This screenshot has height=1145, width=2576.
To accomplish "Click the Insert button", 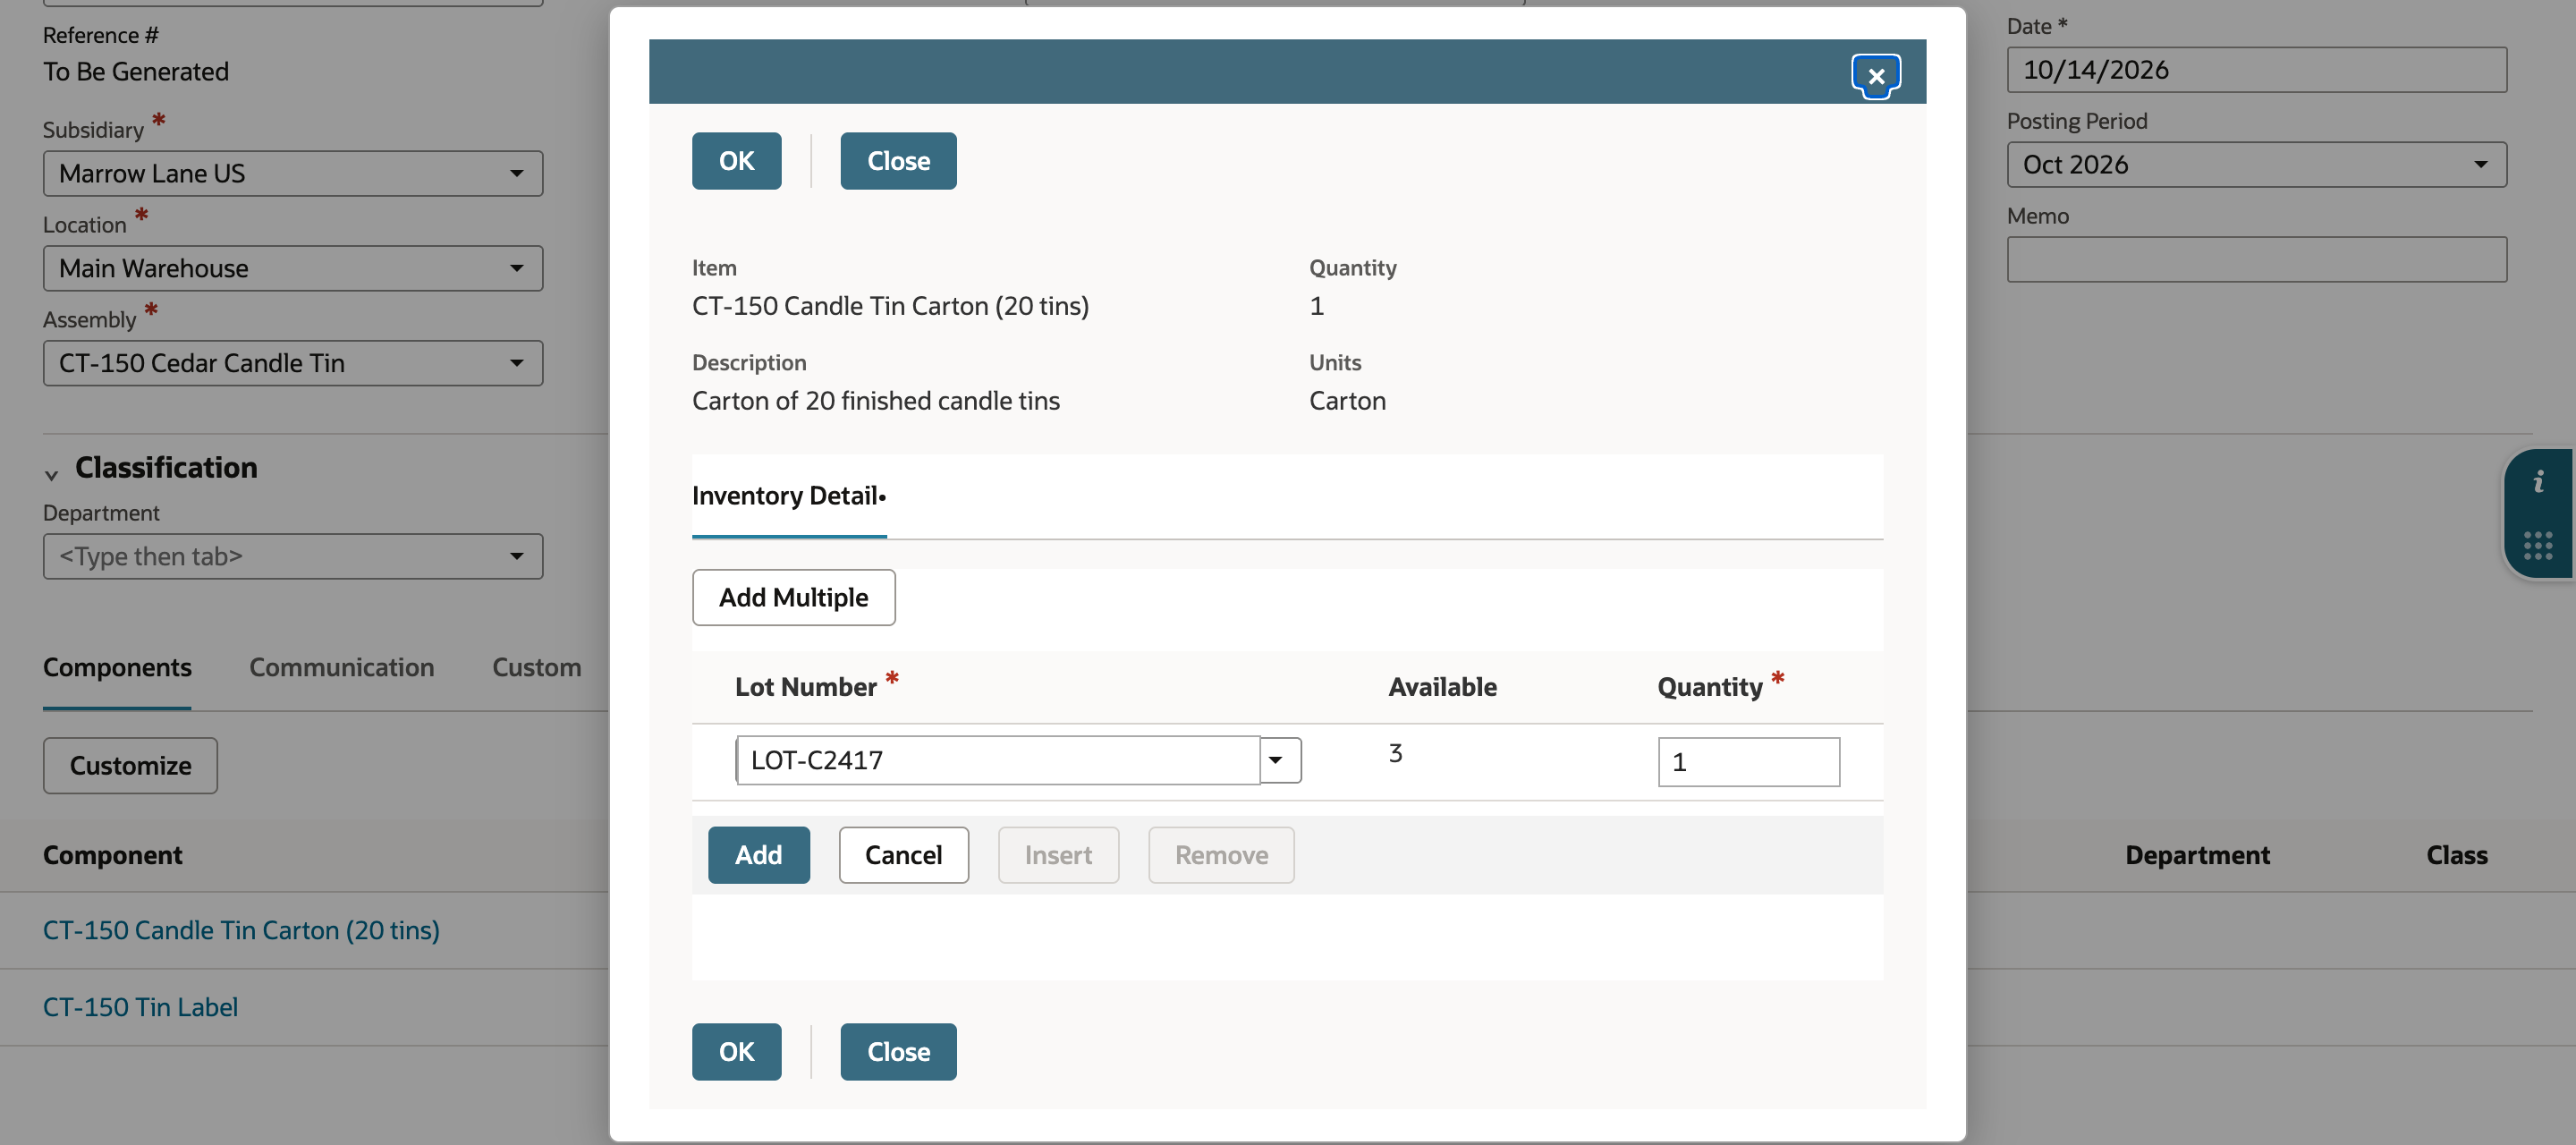I will click(1058, 855).
